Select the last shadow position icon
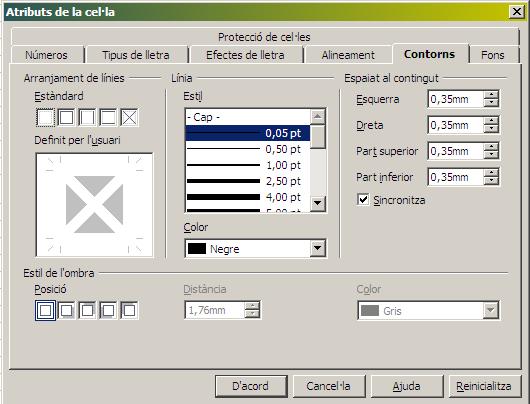The width and height of the screenshot is (530, 404). 129,310
